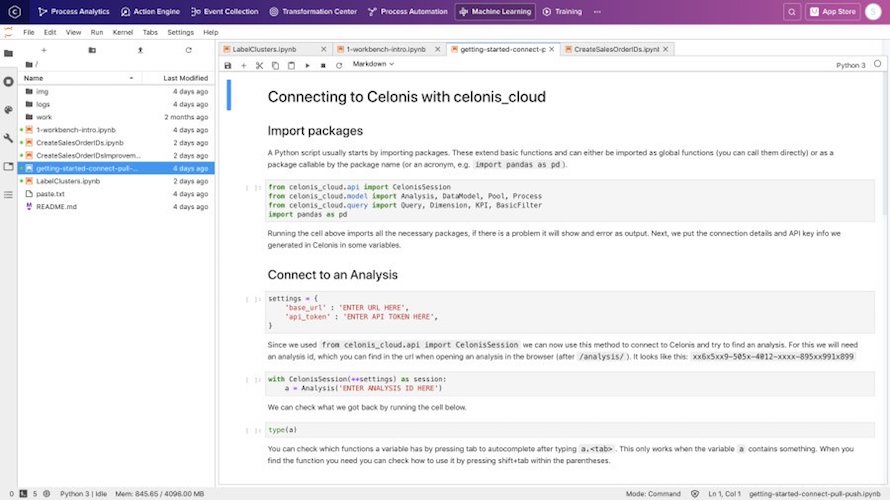Open the running kernels sidebar panel
Screen dimensions: 890x500
[9, 81]
